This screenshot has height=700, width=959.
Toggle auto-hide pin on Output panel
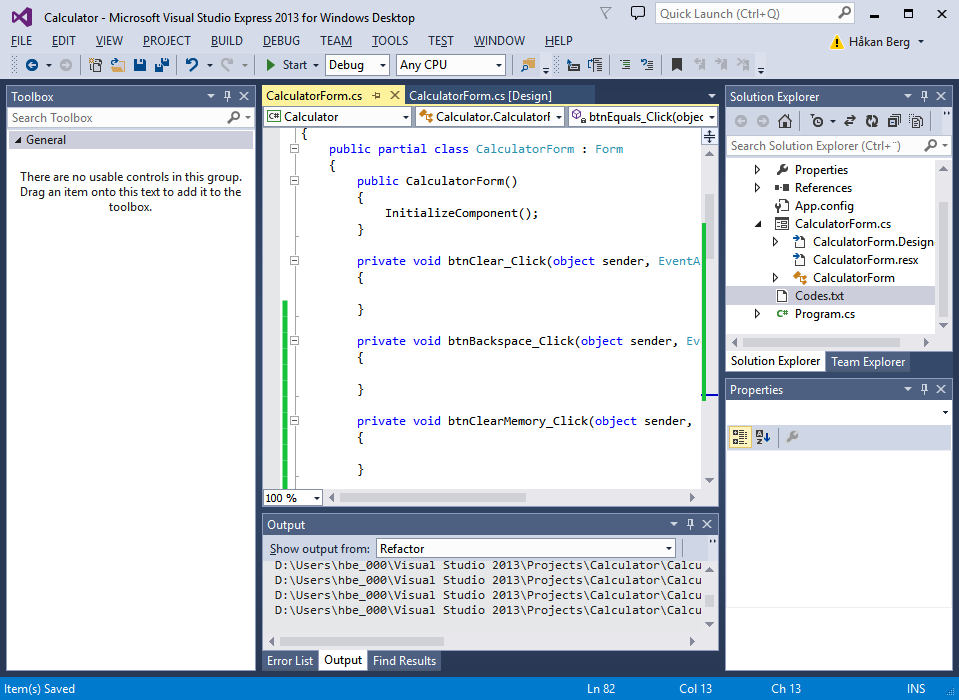(691, 524)
